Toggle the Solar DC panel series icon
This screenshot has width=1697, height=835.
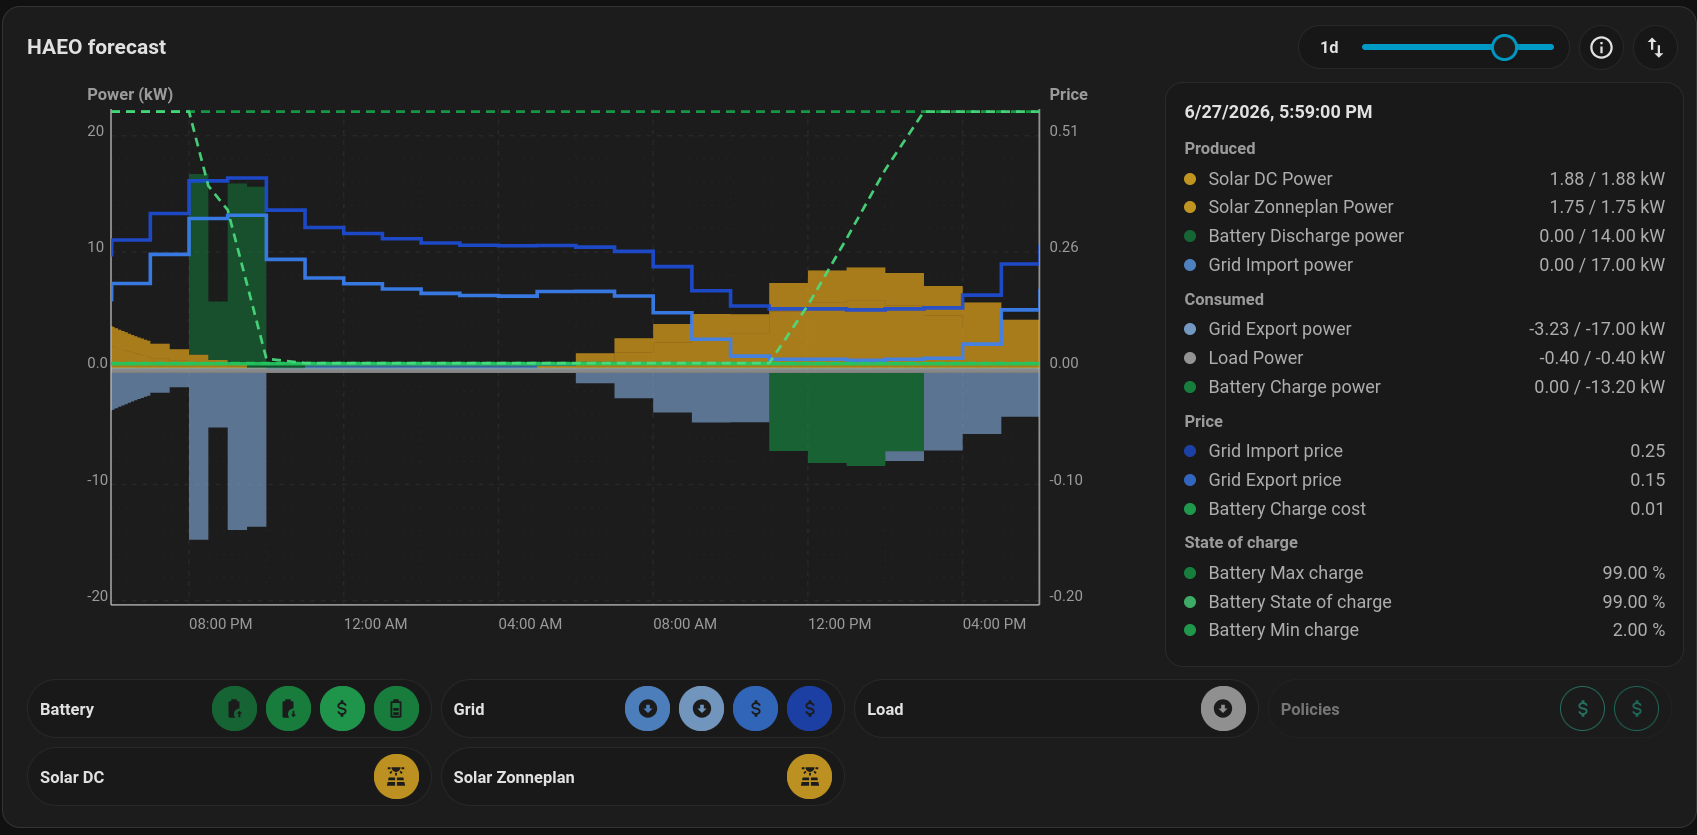396,777
